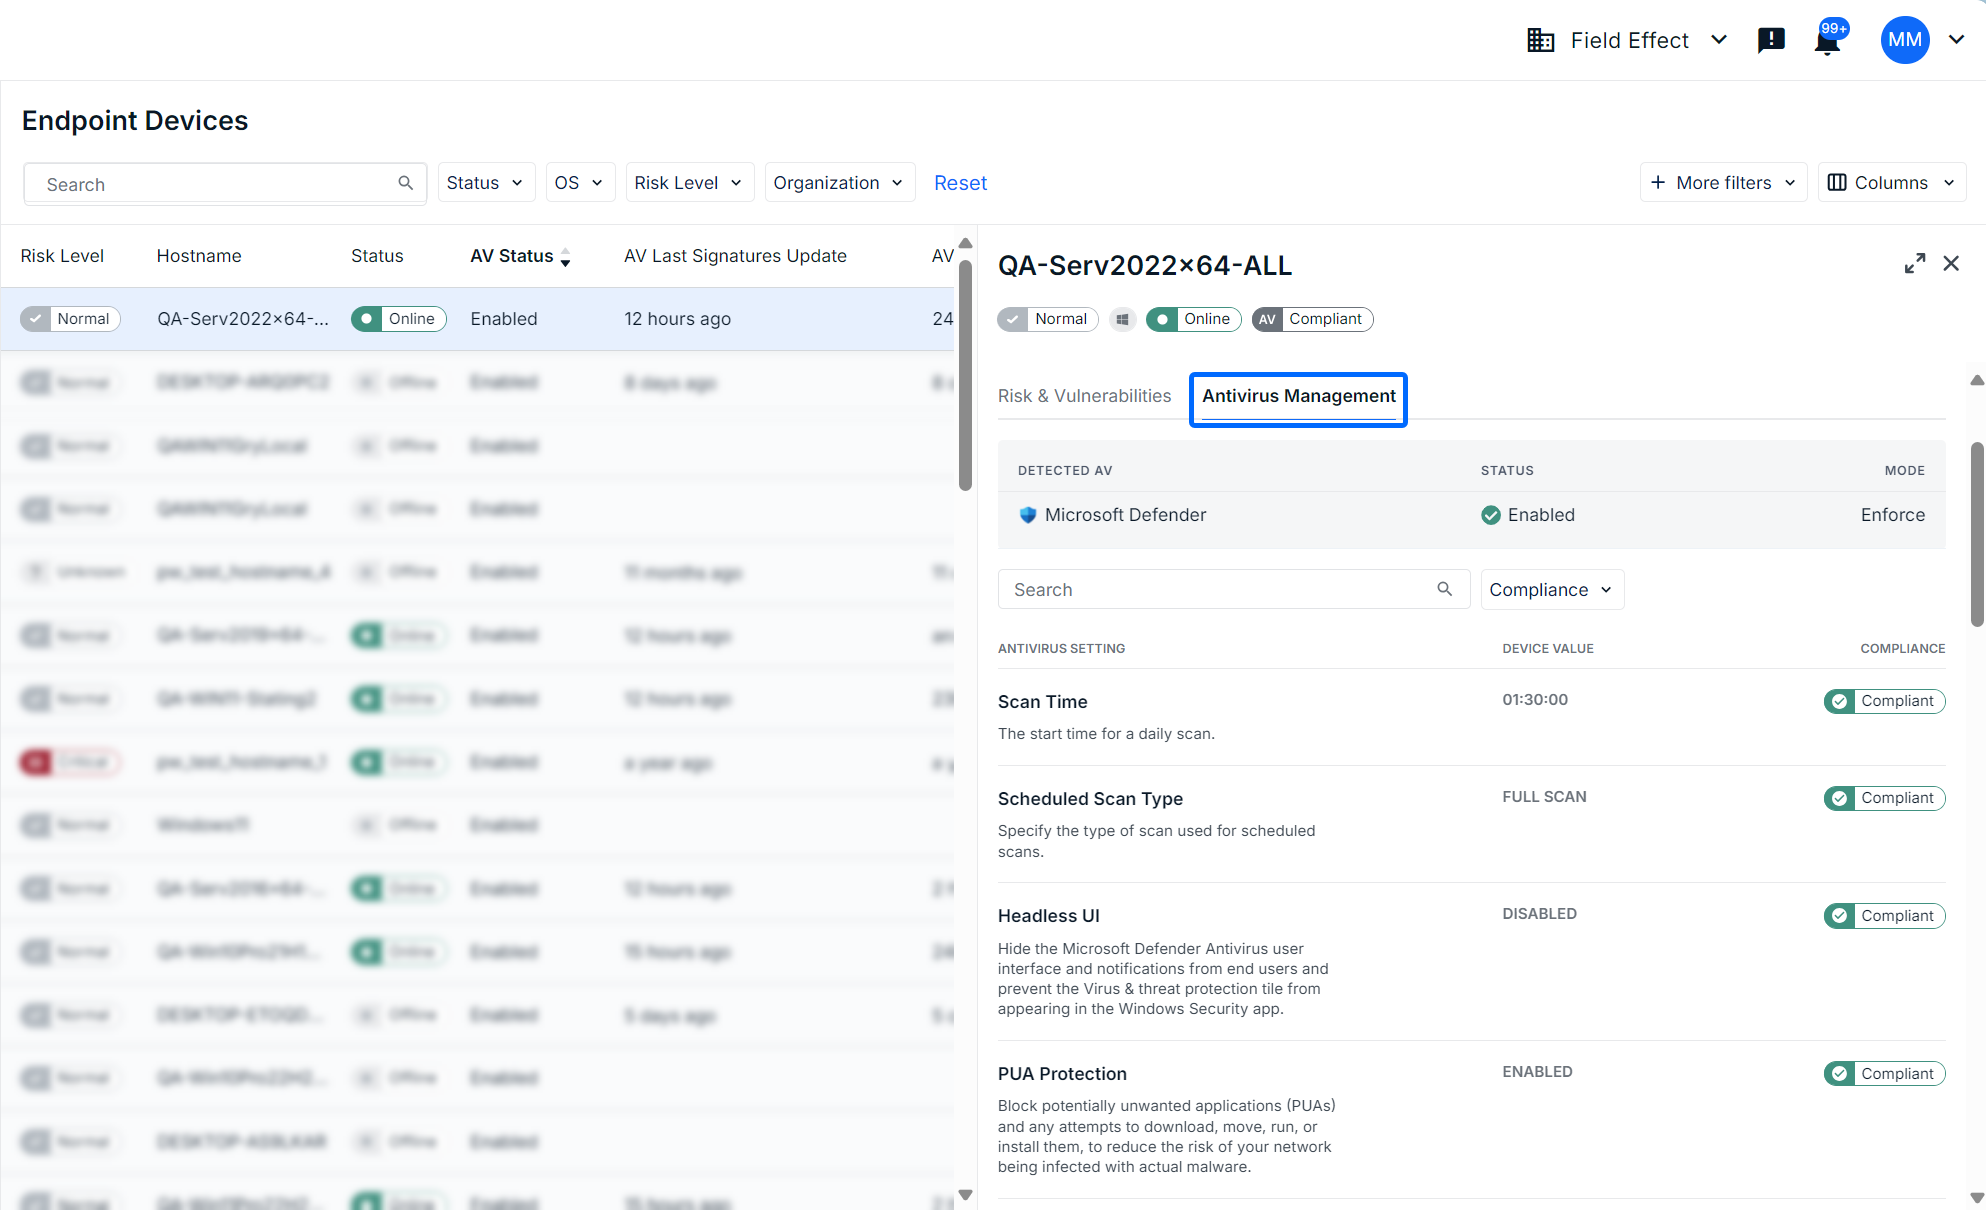This screenshot has height=1210, width=1986.
Task: Click the Microsoft Defender shield icon
Action: pyautogui.click(x=1027, y=515)
